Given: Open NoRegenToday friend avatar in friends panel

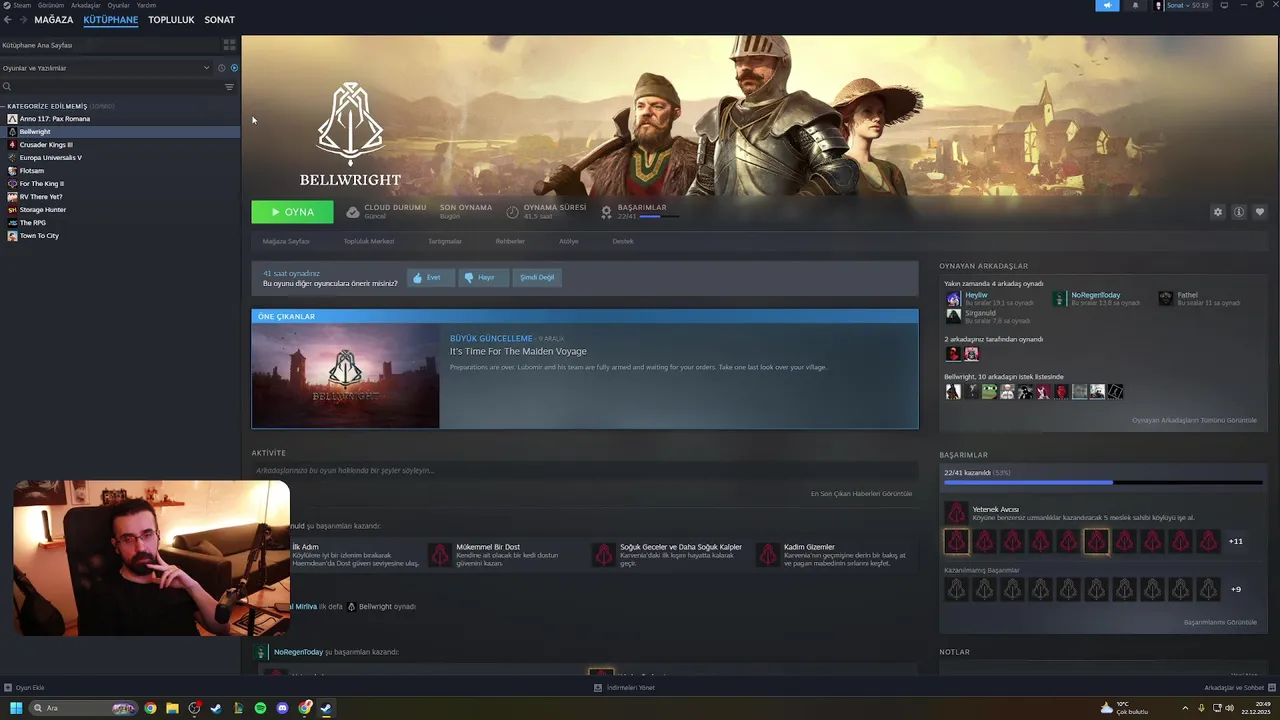Looking at the screenshot, I should (1059, 299).
